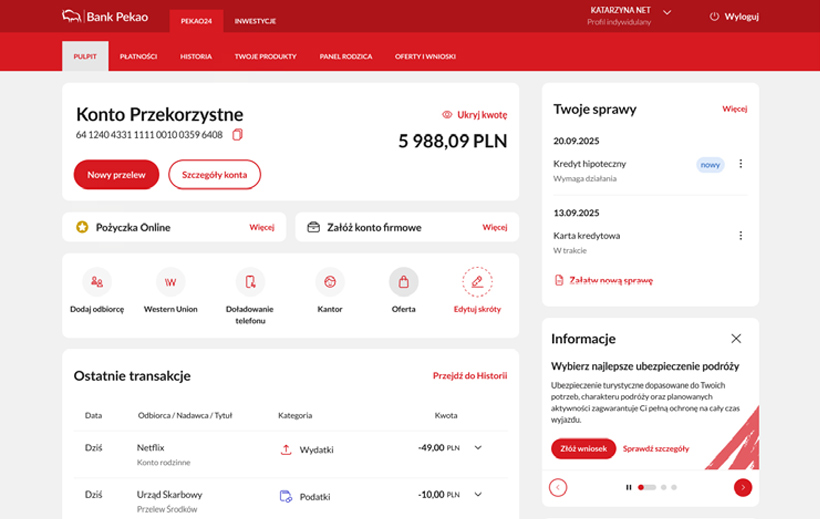Viewport: 820px width, 519px height.
Task: Go to next Informacje slide
Action: coord(743,487)
